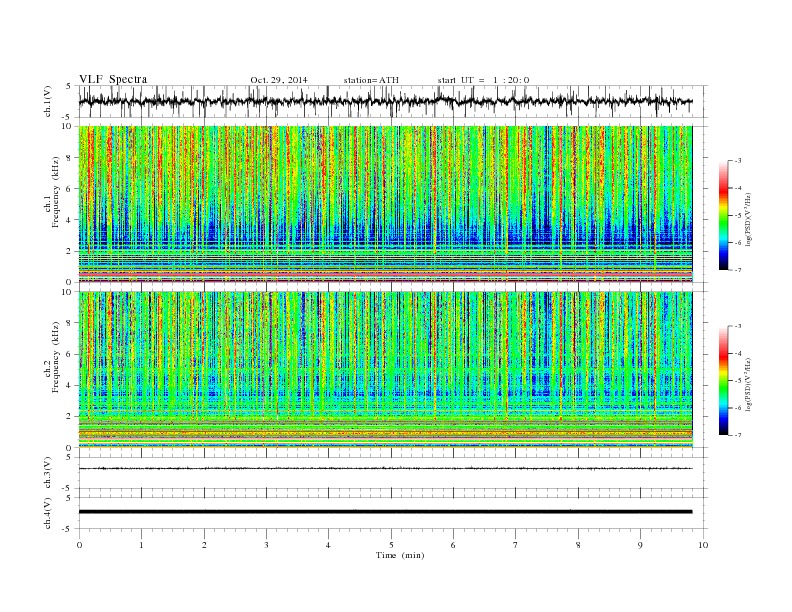The width and height of the screenshot is (792, 612).
Task: Click the time axis tick label 3
Action: coord(266,545)
